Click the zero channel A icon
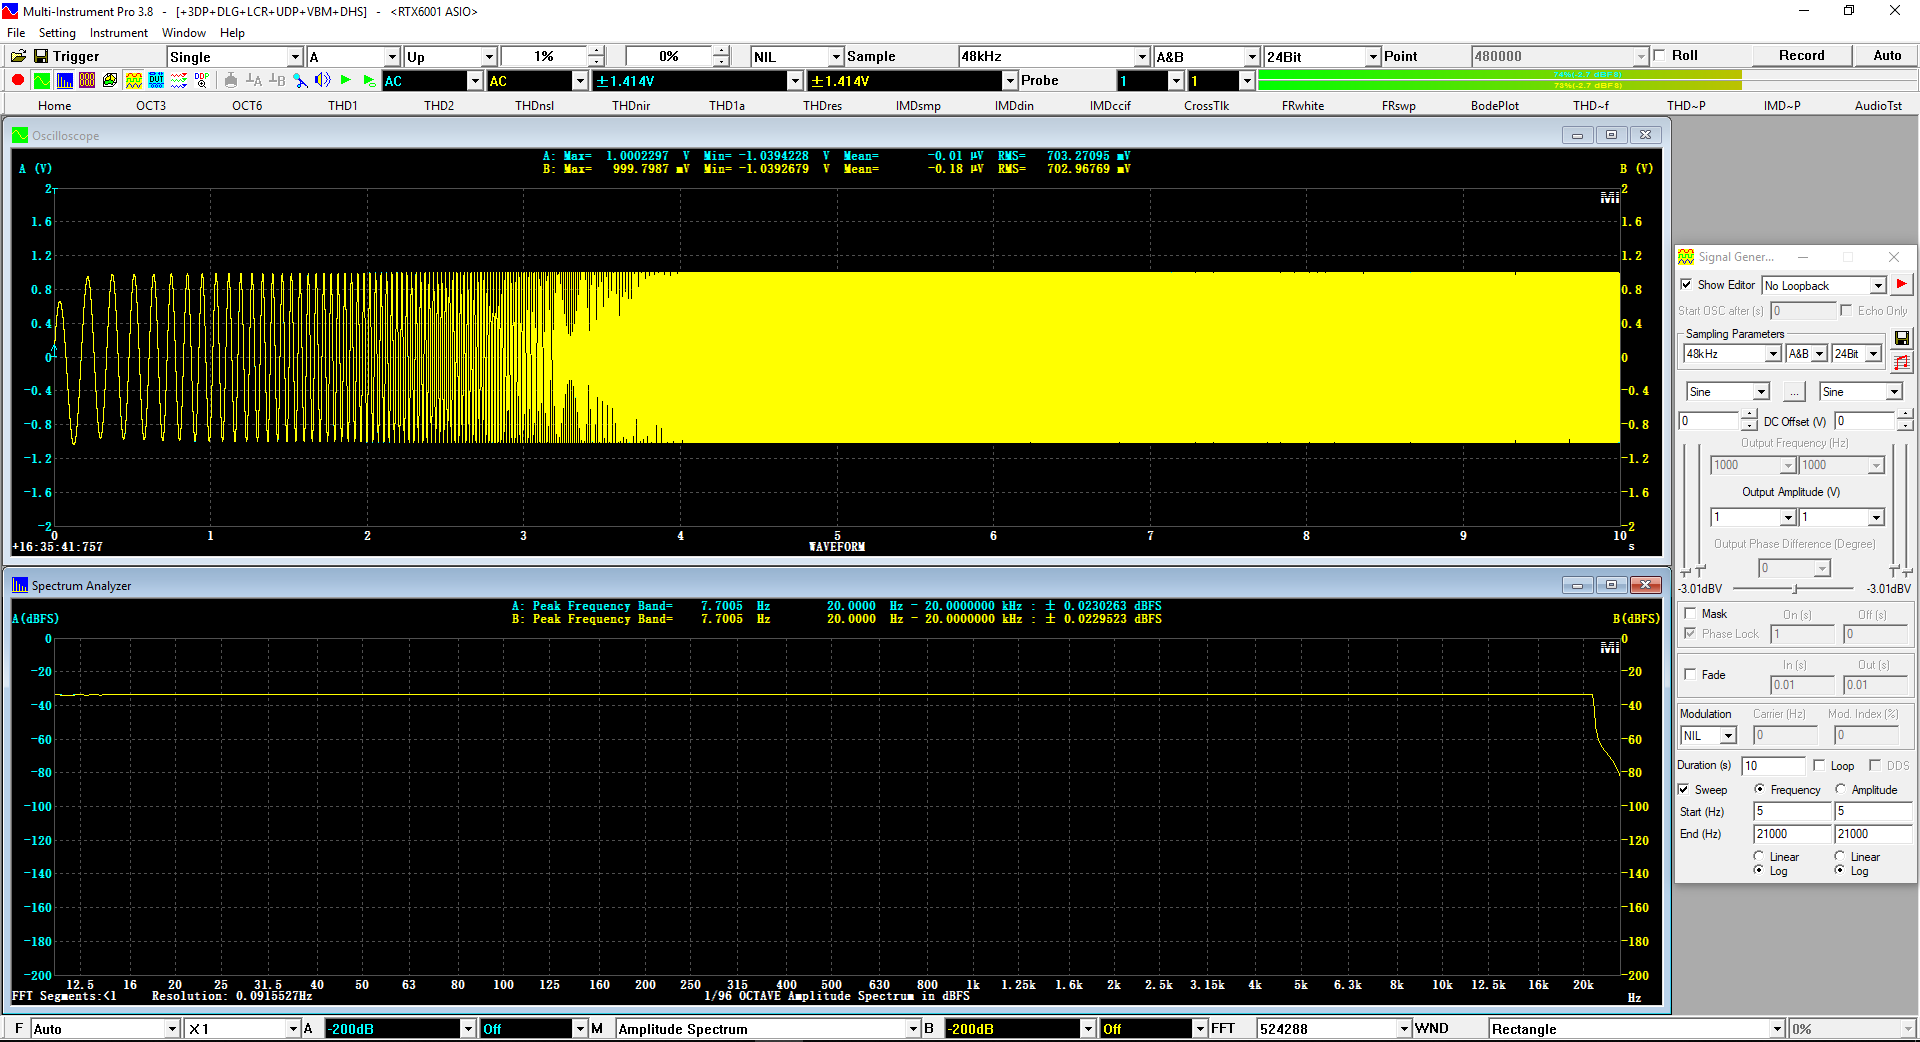Image resolution: width=1920 pixels, height=1042 pixels. (254, 80)
